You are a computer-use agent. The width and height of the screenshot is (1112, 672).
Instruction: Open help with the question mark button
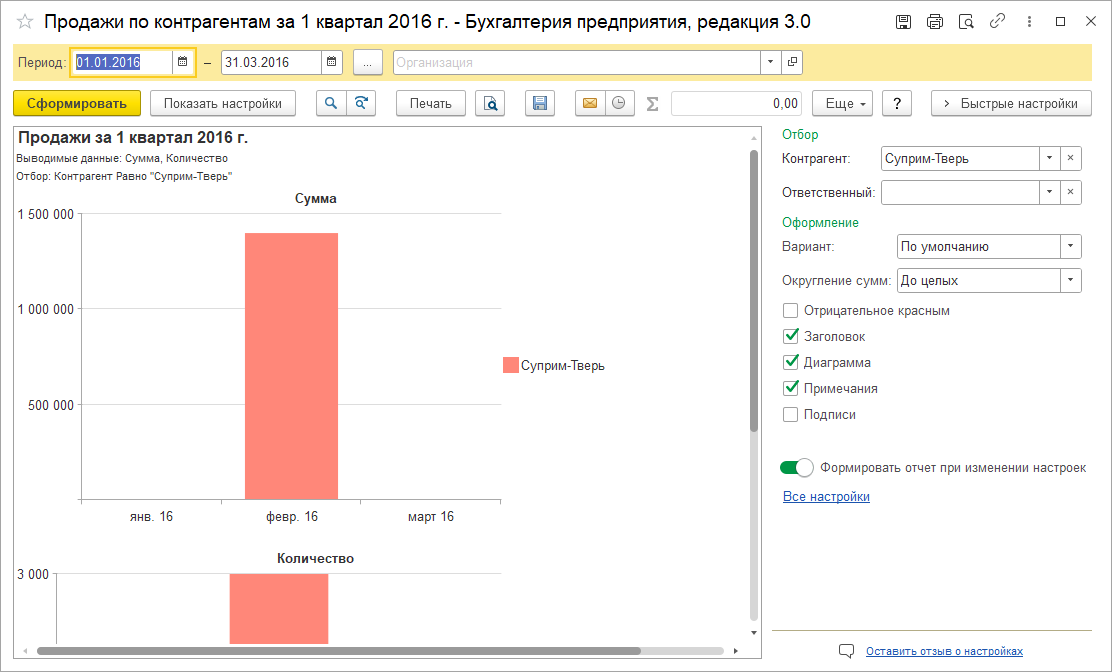[x=896, y=103]
